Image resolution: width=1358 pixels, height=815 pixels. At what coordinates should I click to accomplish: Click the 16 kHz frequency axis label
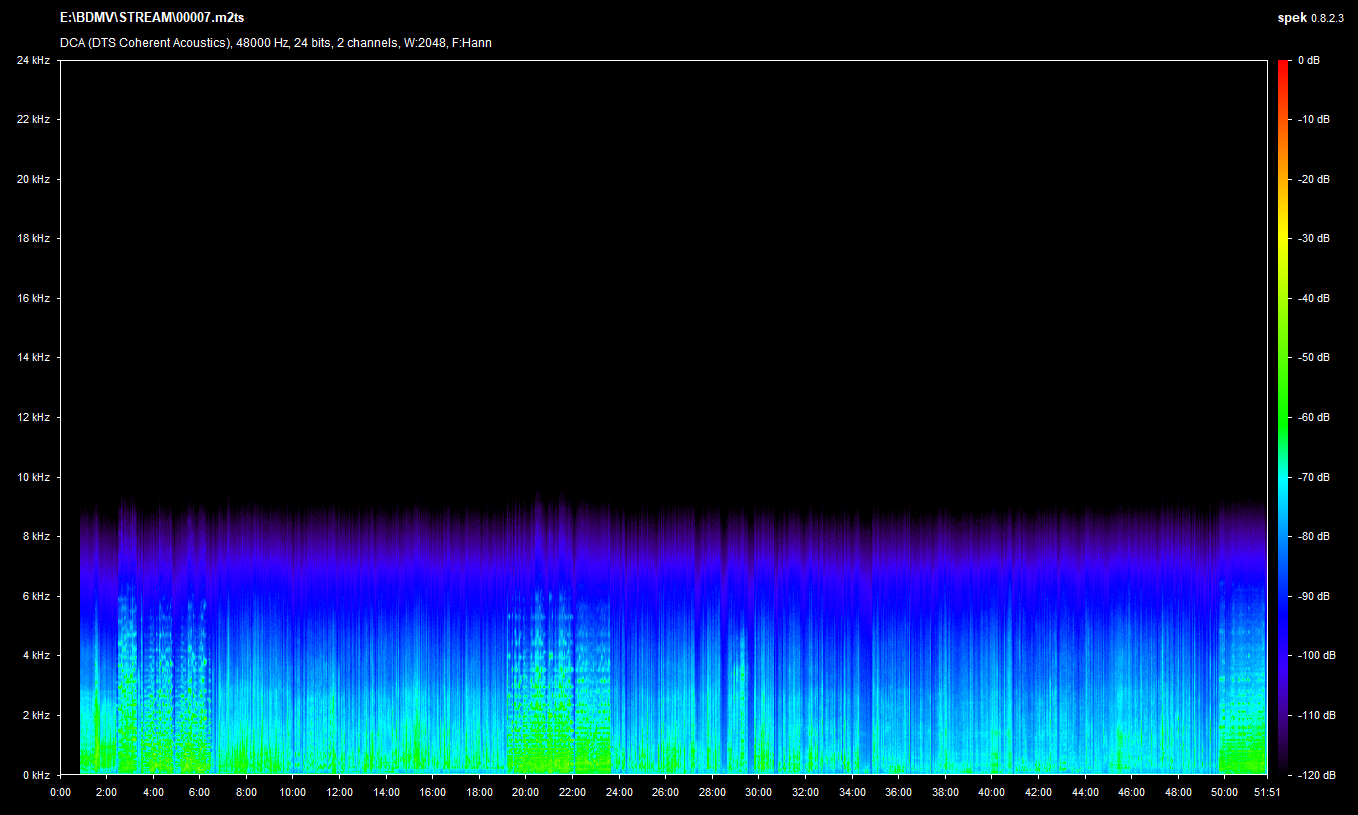coord(33,299)
